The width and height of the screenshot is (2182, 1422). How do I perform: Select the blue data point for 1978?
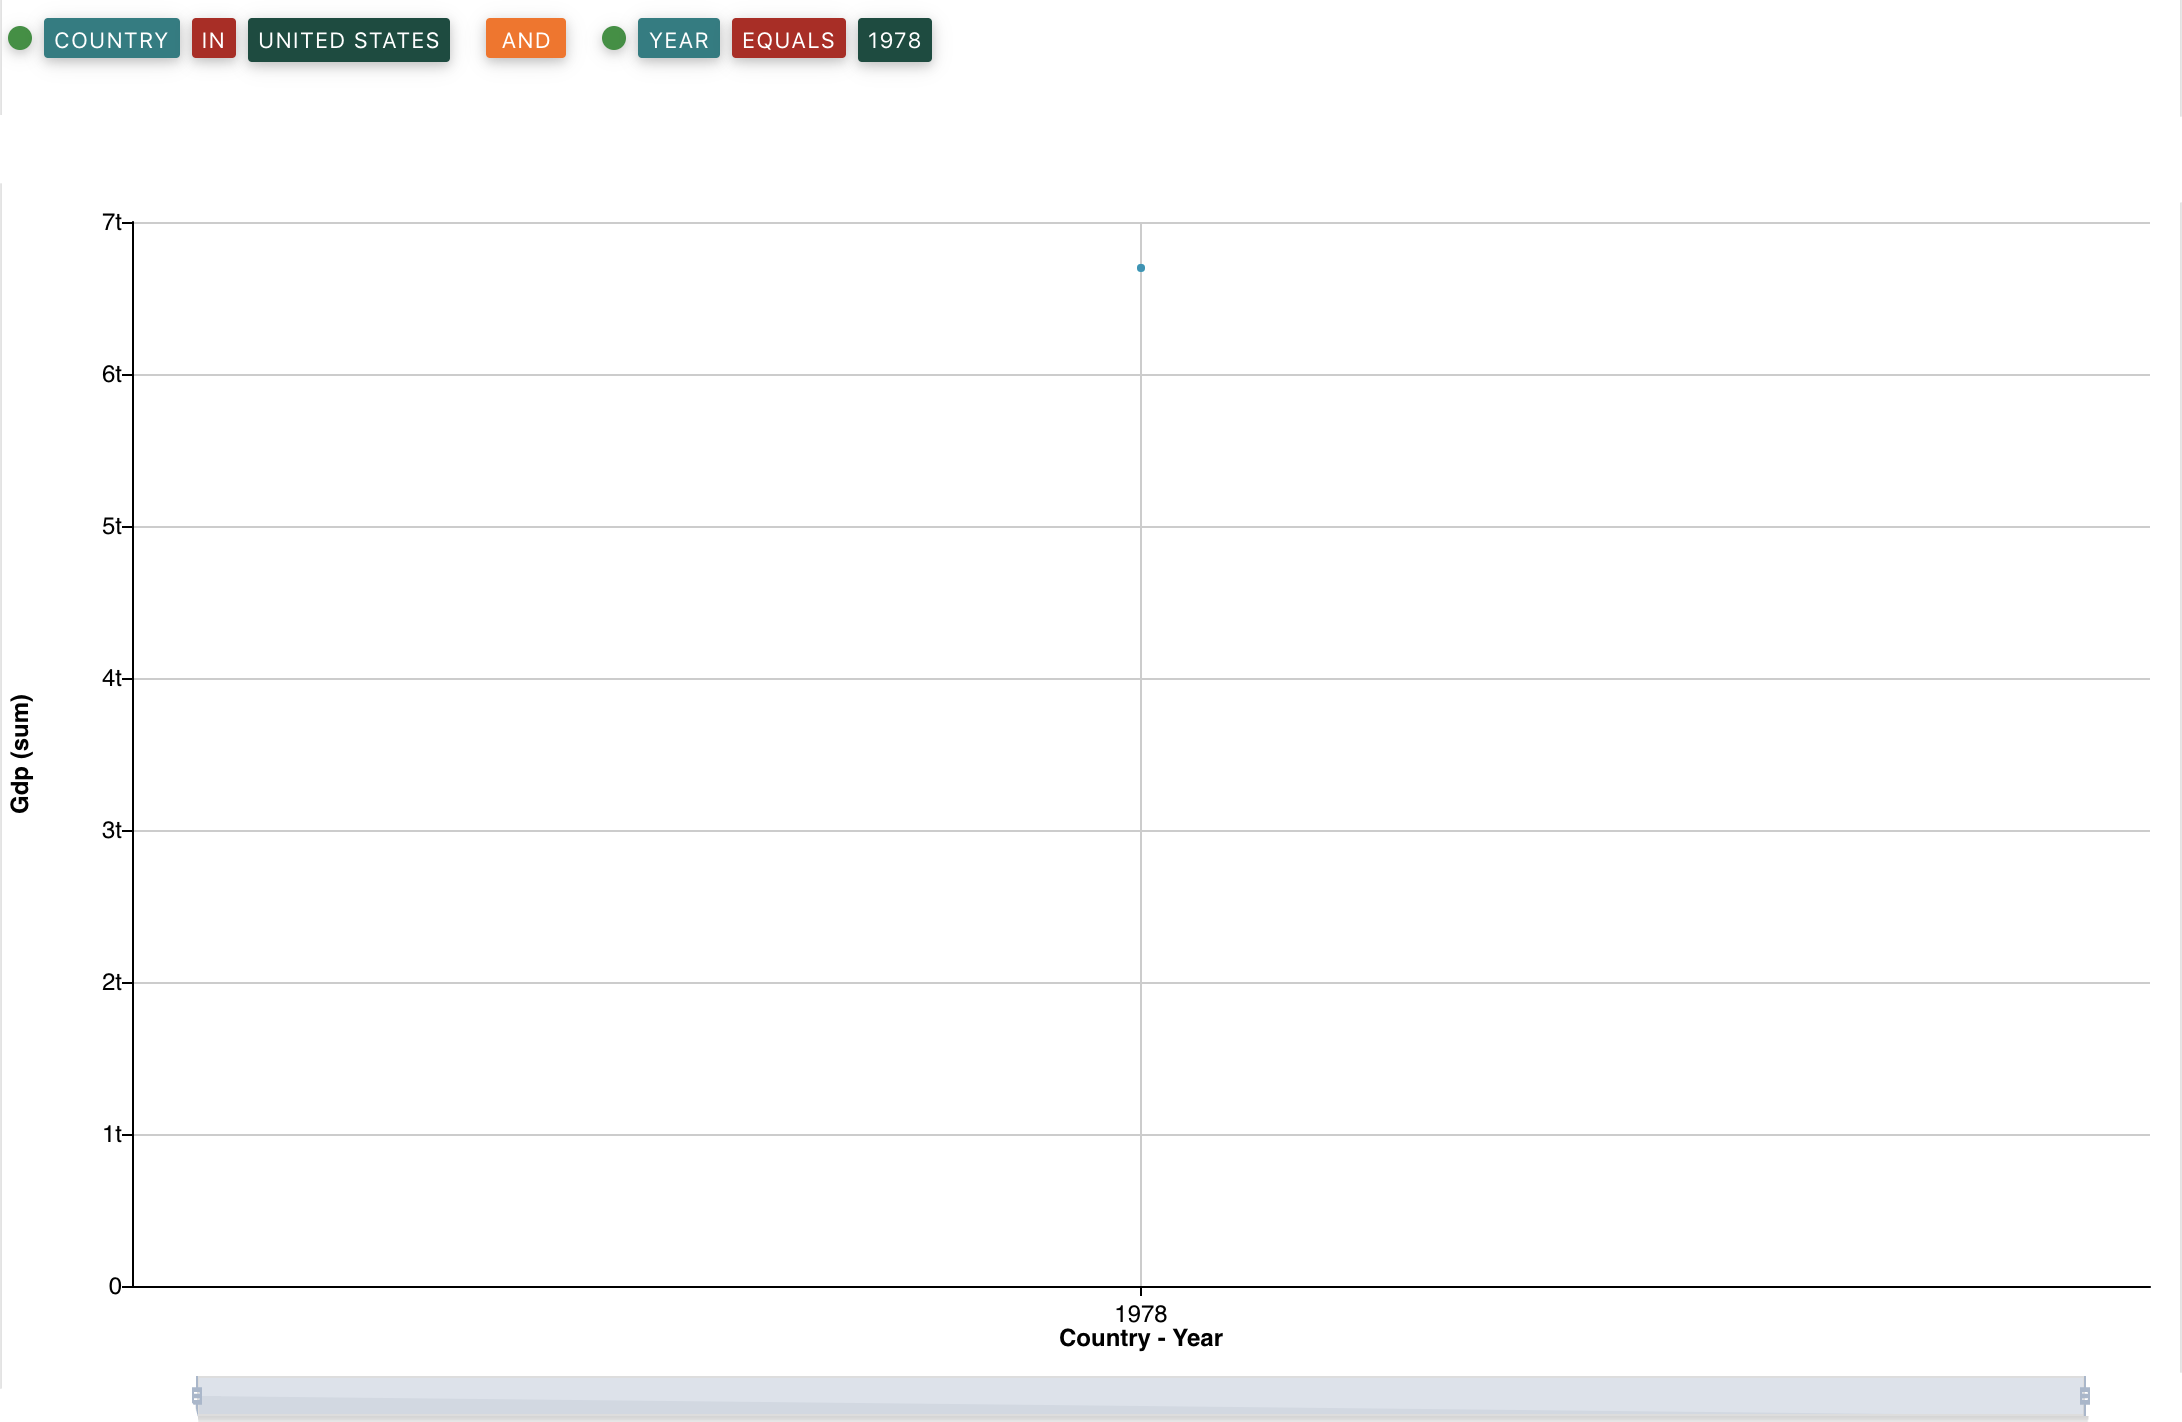point(1140,268)
